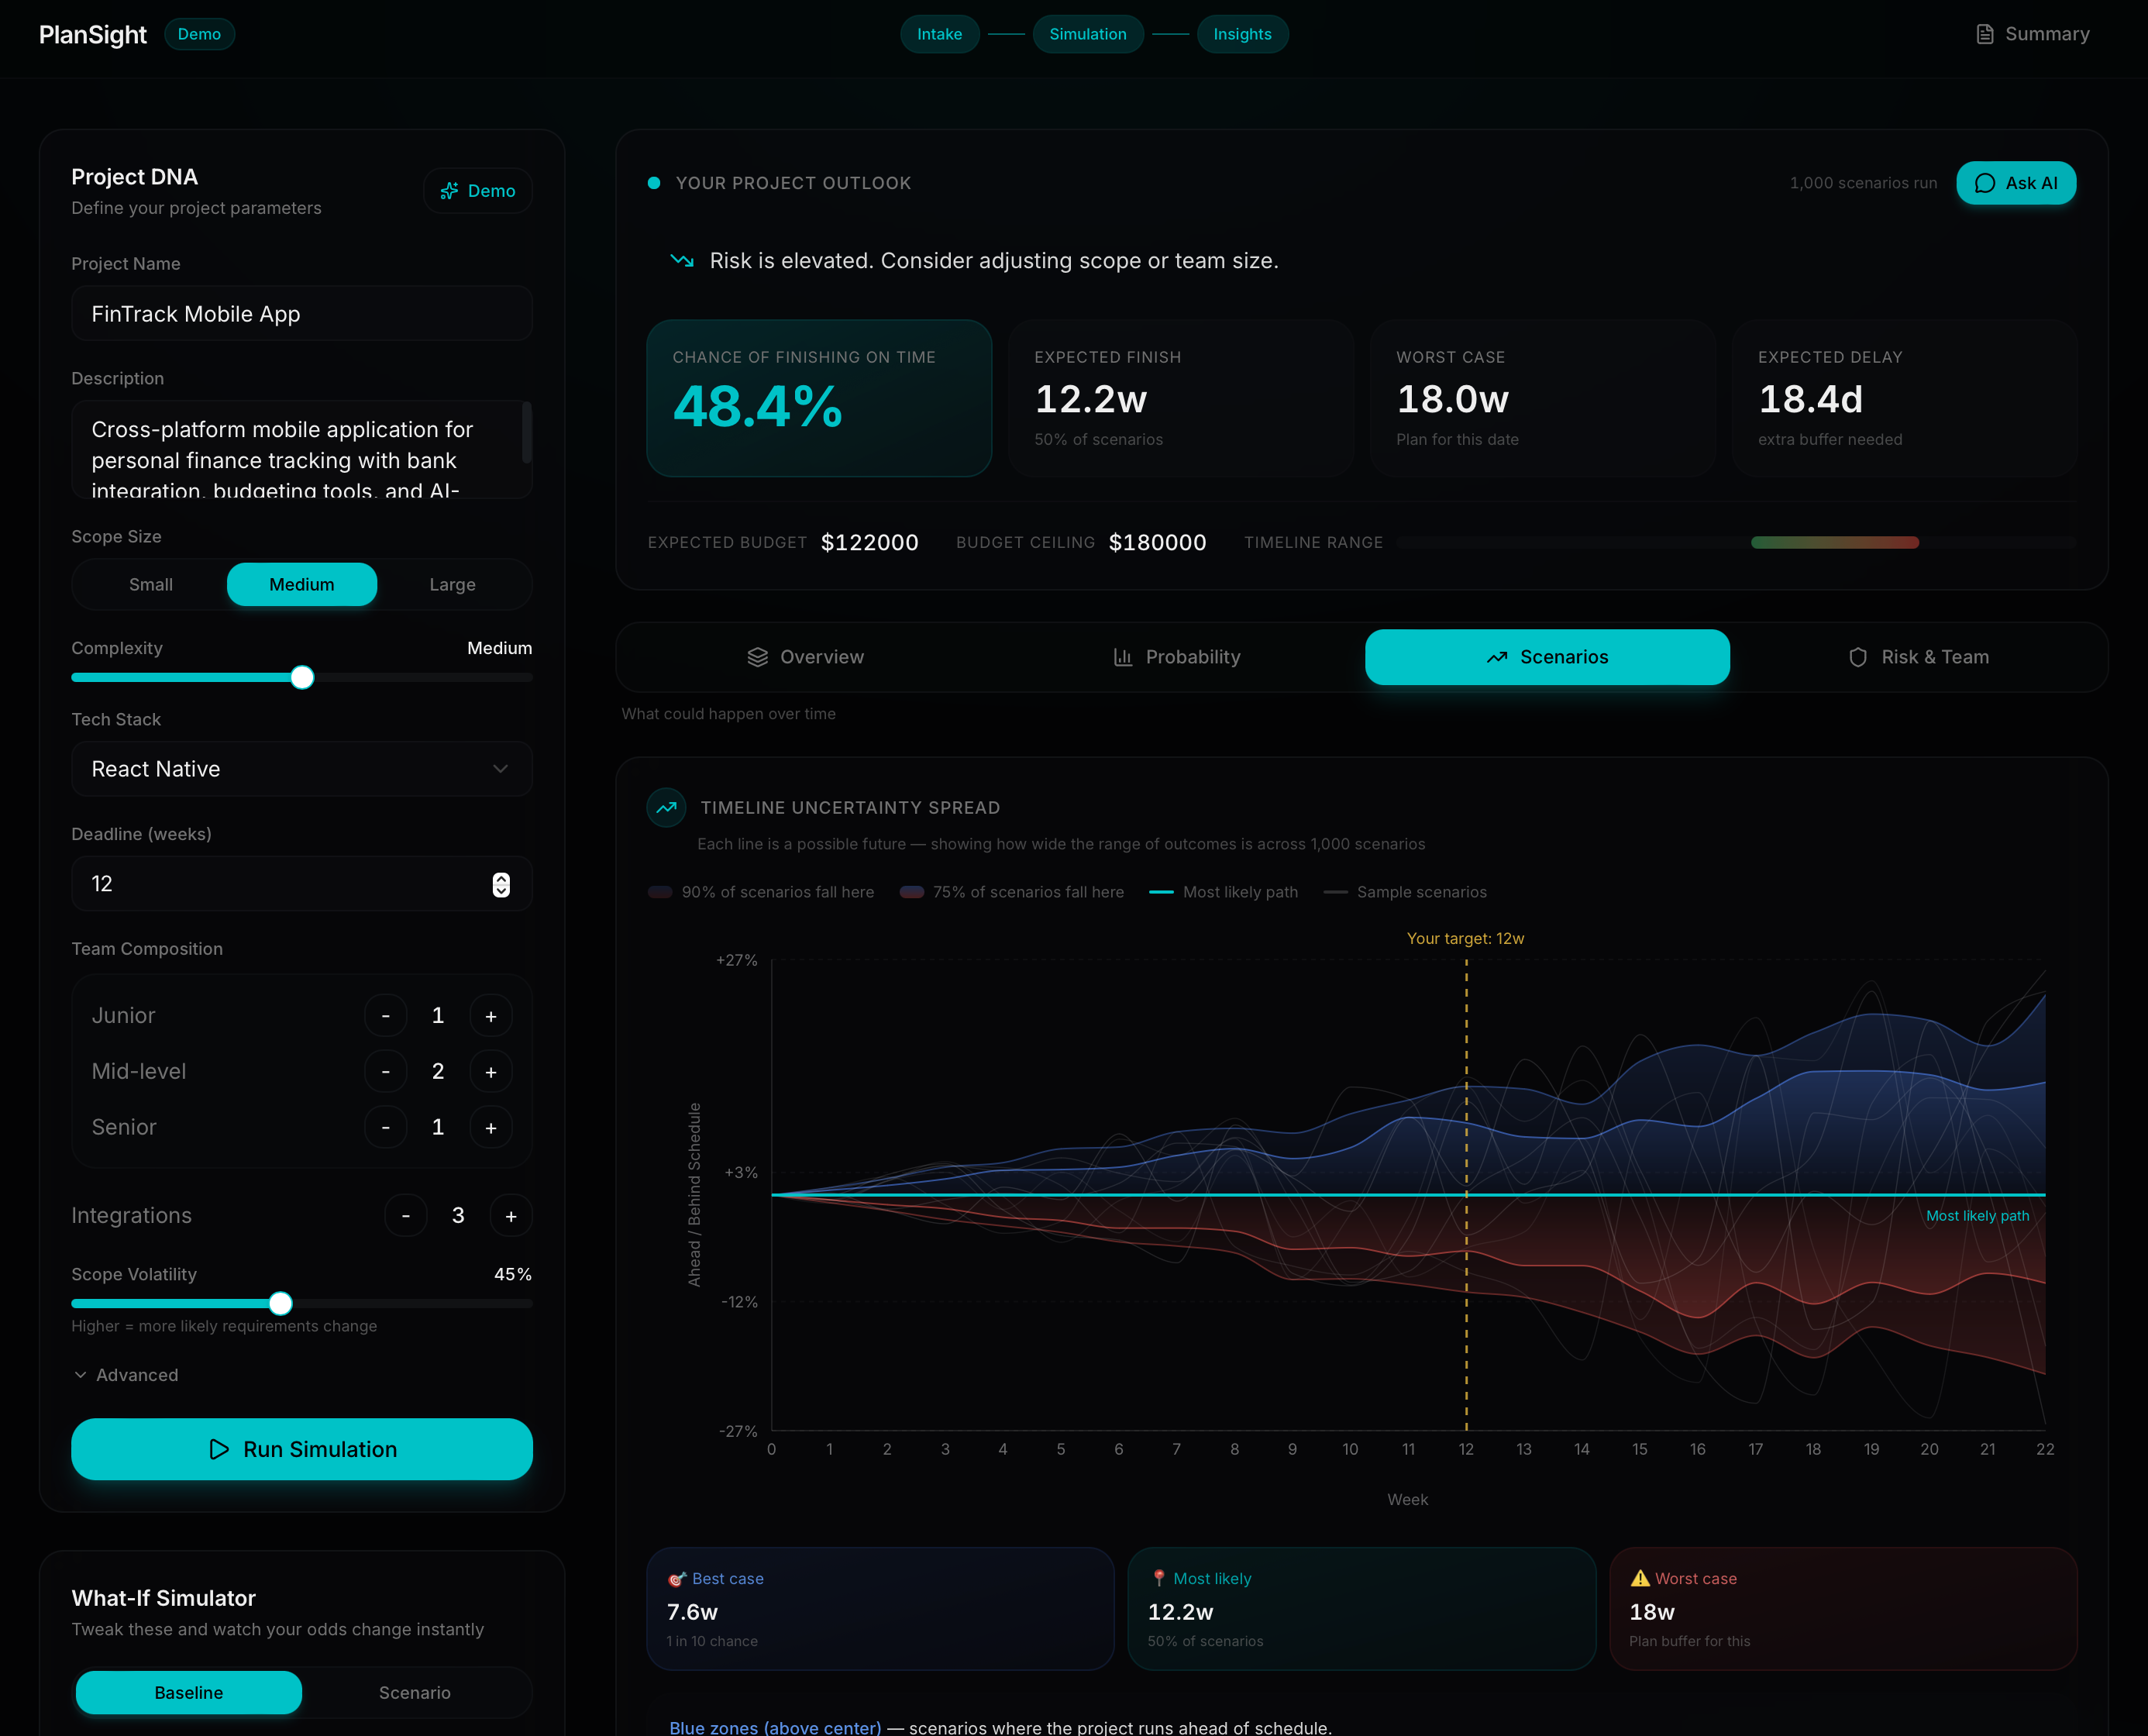Go to the Insights step
Image resolution: width=2148 pixels, height=1736 pixels.
click(1242, 34)
